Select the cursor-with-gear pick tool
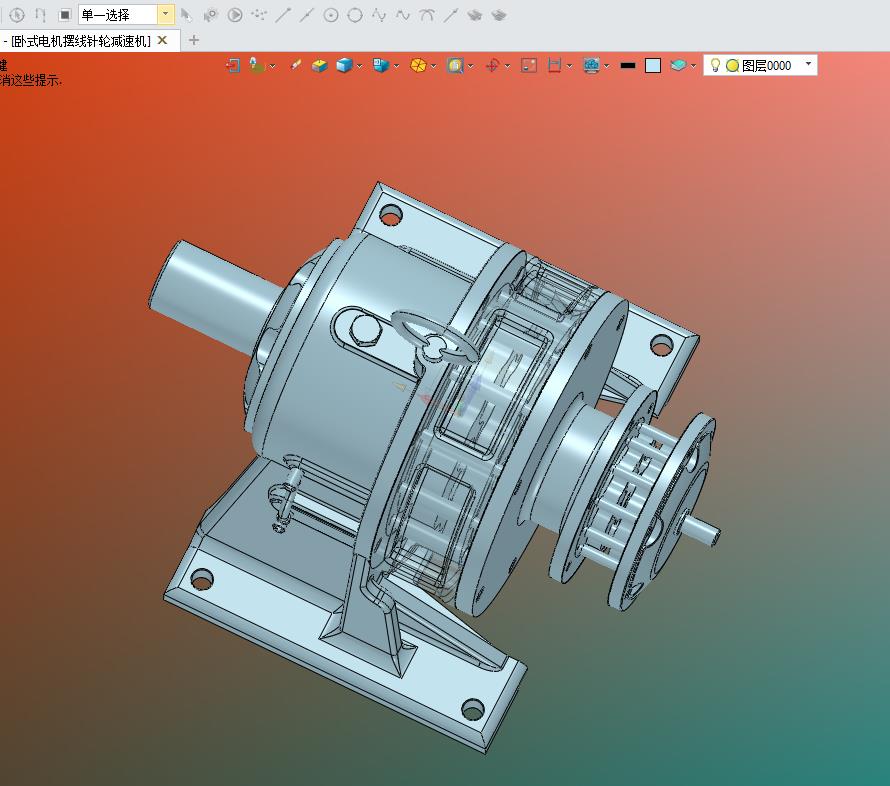The height and width of the screenshot is (786, 890). (x=211, y=15)
